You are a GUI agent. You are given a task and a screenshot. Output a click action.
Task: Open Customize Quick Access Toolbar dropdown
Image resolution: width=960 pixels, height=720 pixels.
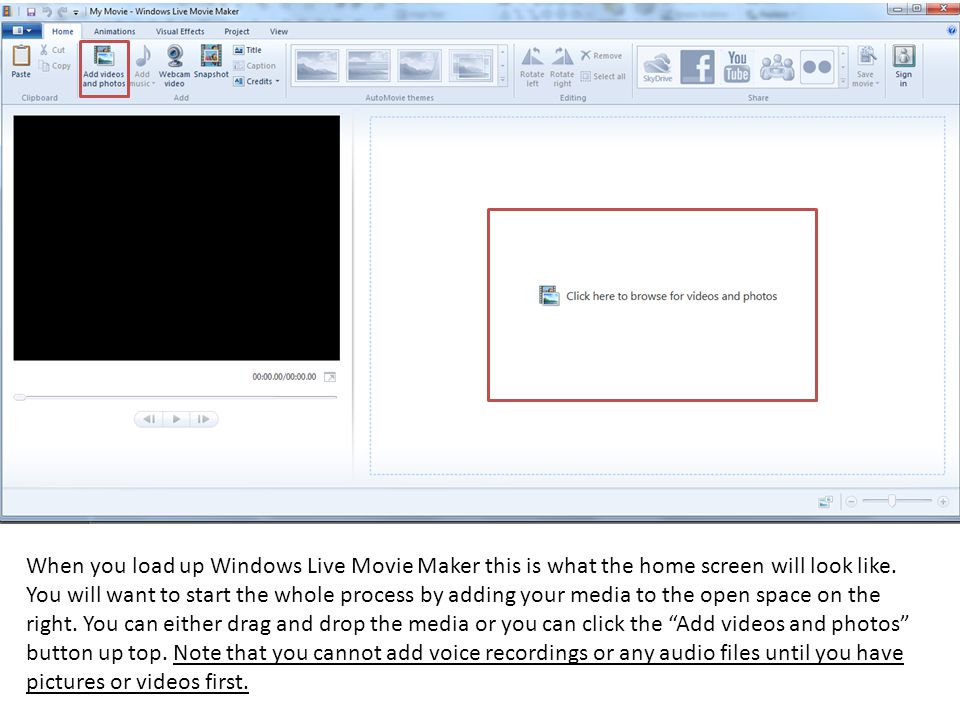76,12
